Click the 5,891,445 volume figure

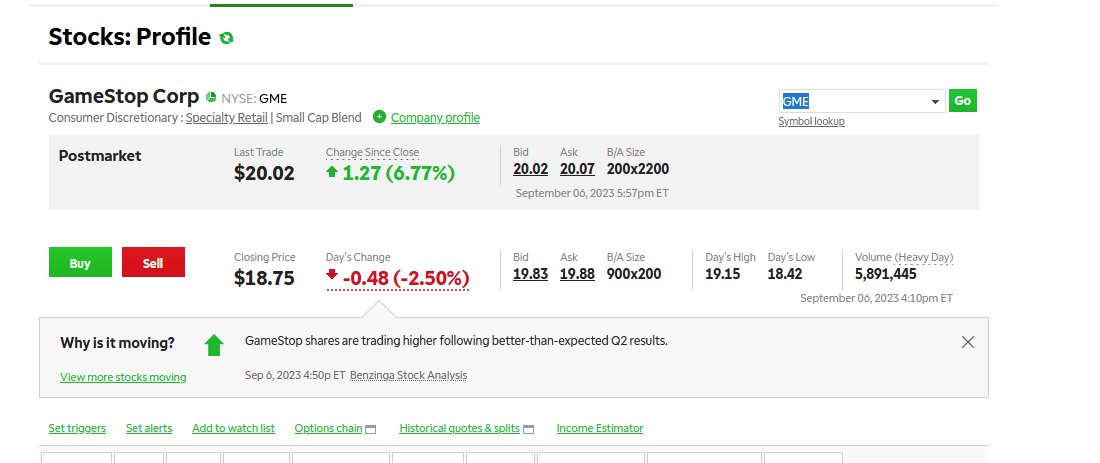886,274
